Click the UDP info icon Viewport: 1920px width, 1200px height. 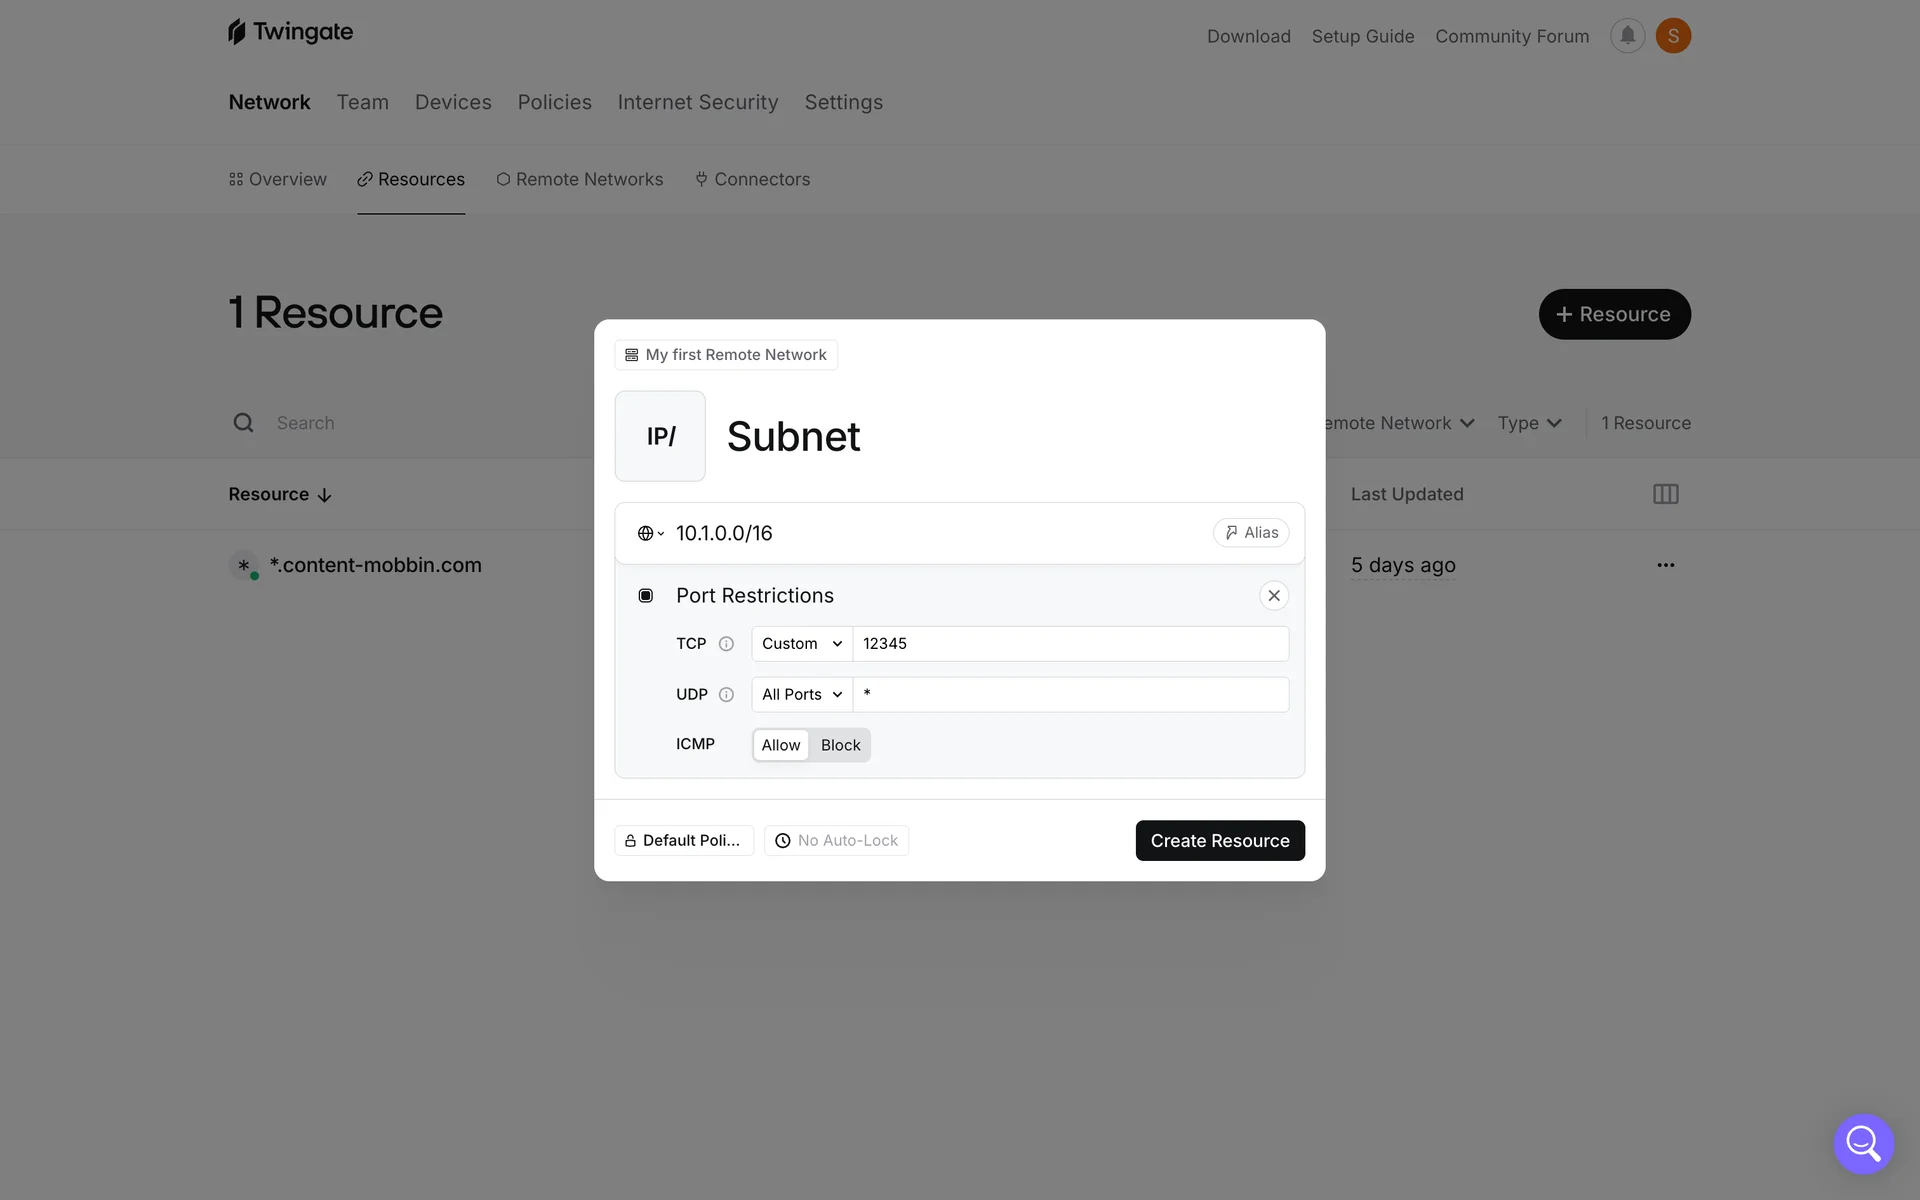(x=726, y=695)
